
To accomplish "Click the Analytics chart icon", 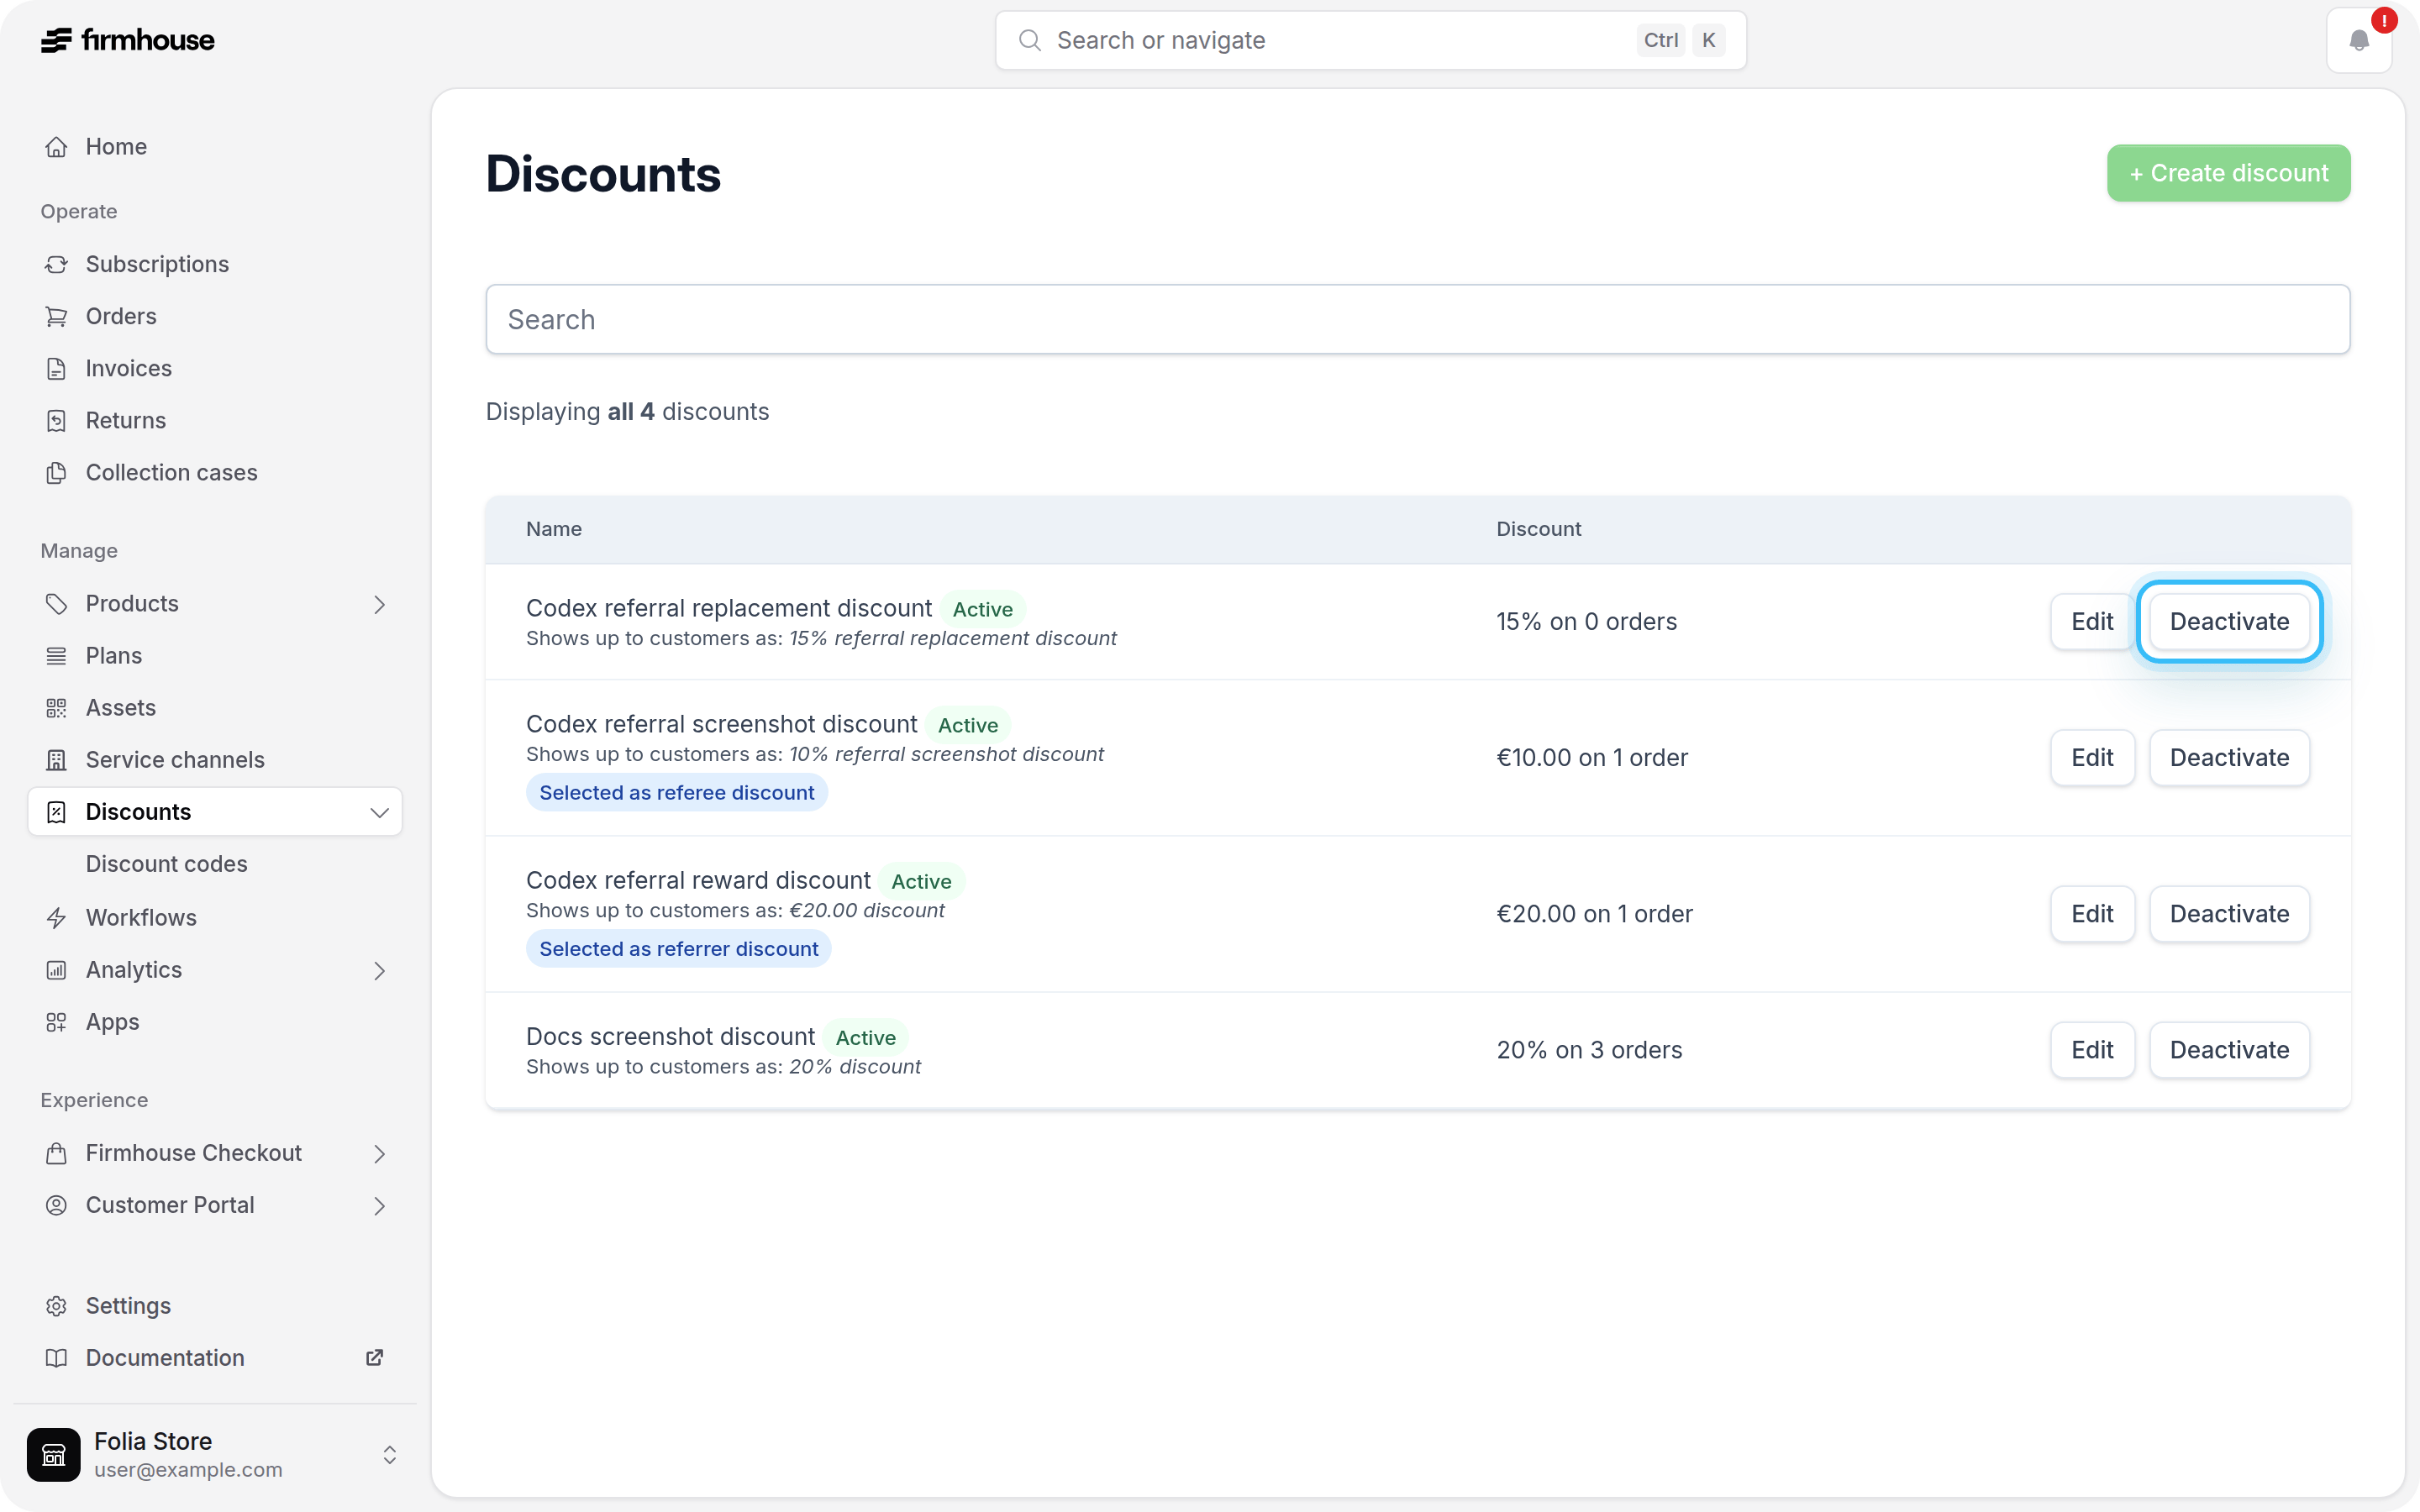I will 56,970.
